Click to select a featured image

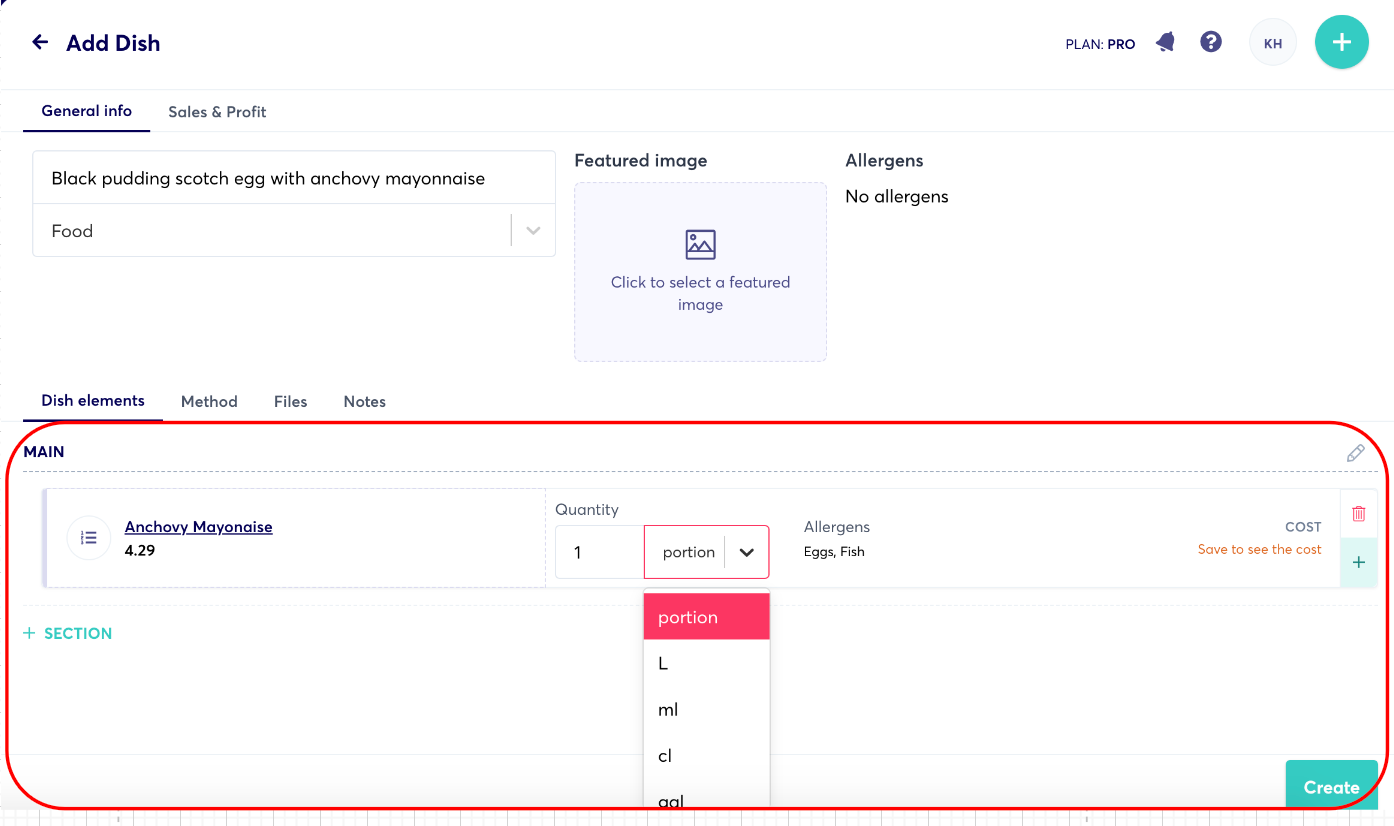700,272
